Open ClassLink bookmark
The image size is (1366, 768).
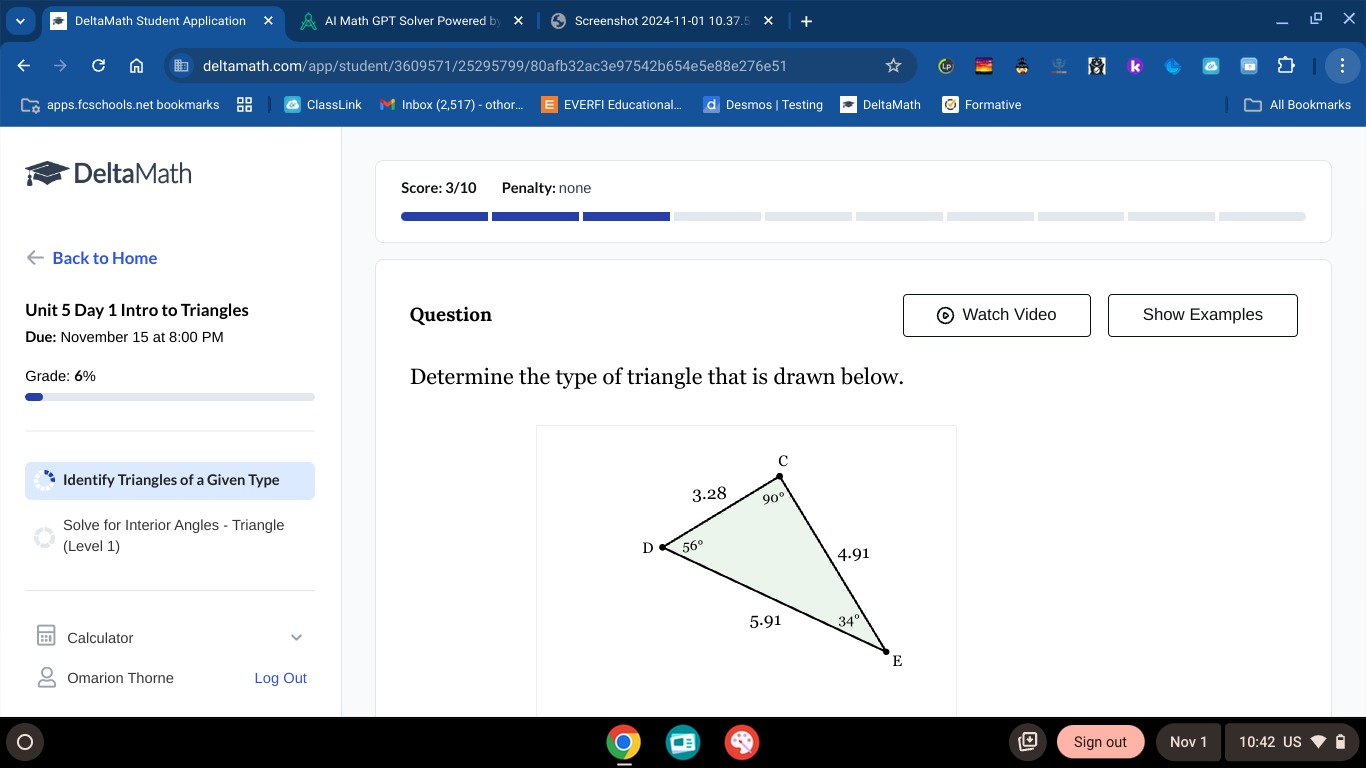[x=323, y=104]
